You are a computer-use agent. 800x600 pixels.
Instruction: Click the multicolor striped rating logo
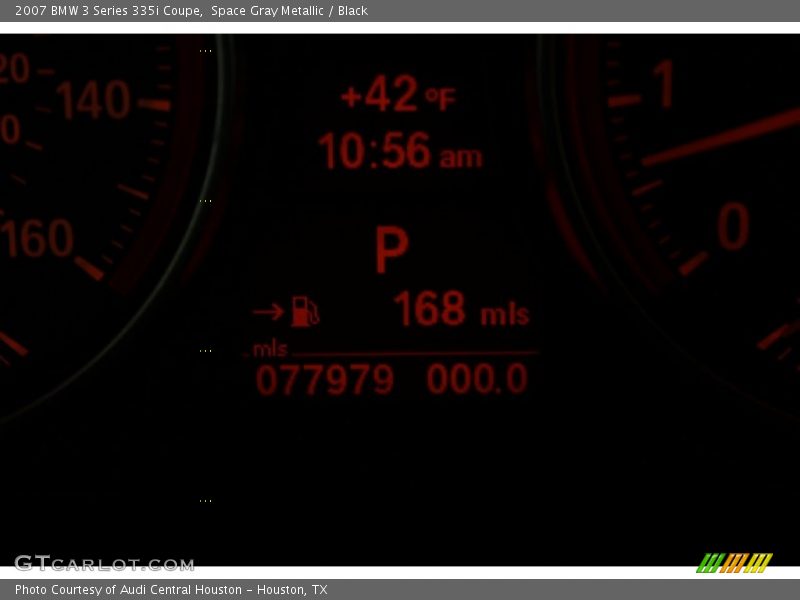[x=735, y=563]
